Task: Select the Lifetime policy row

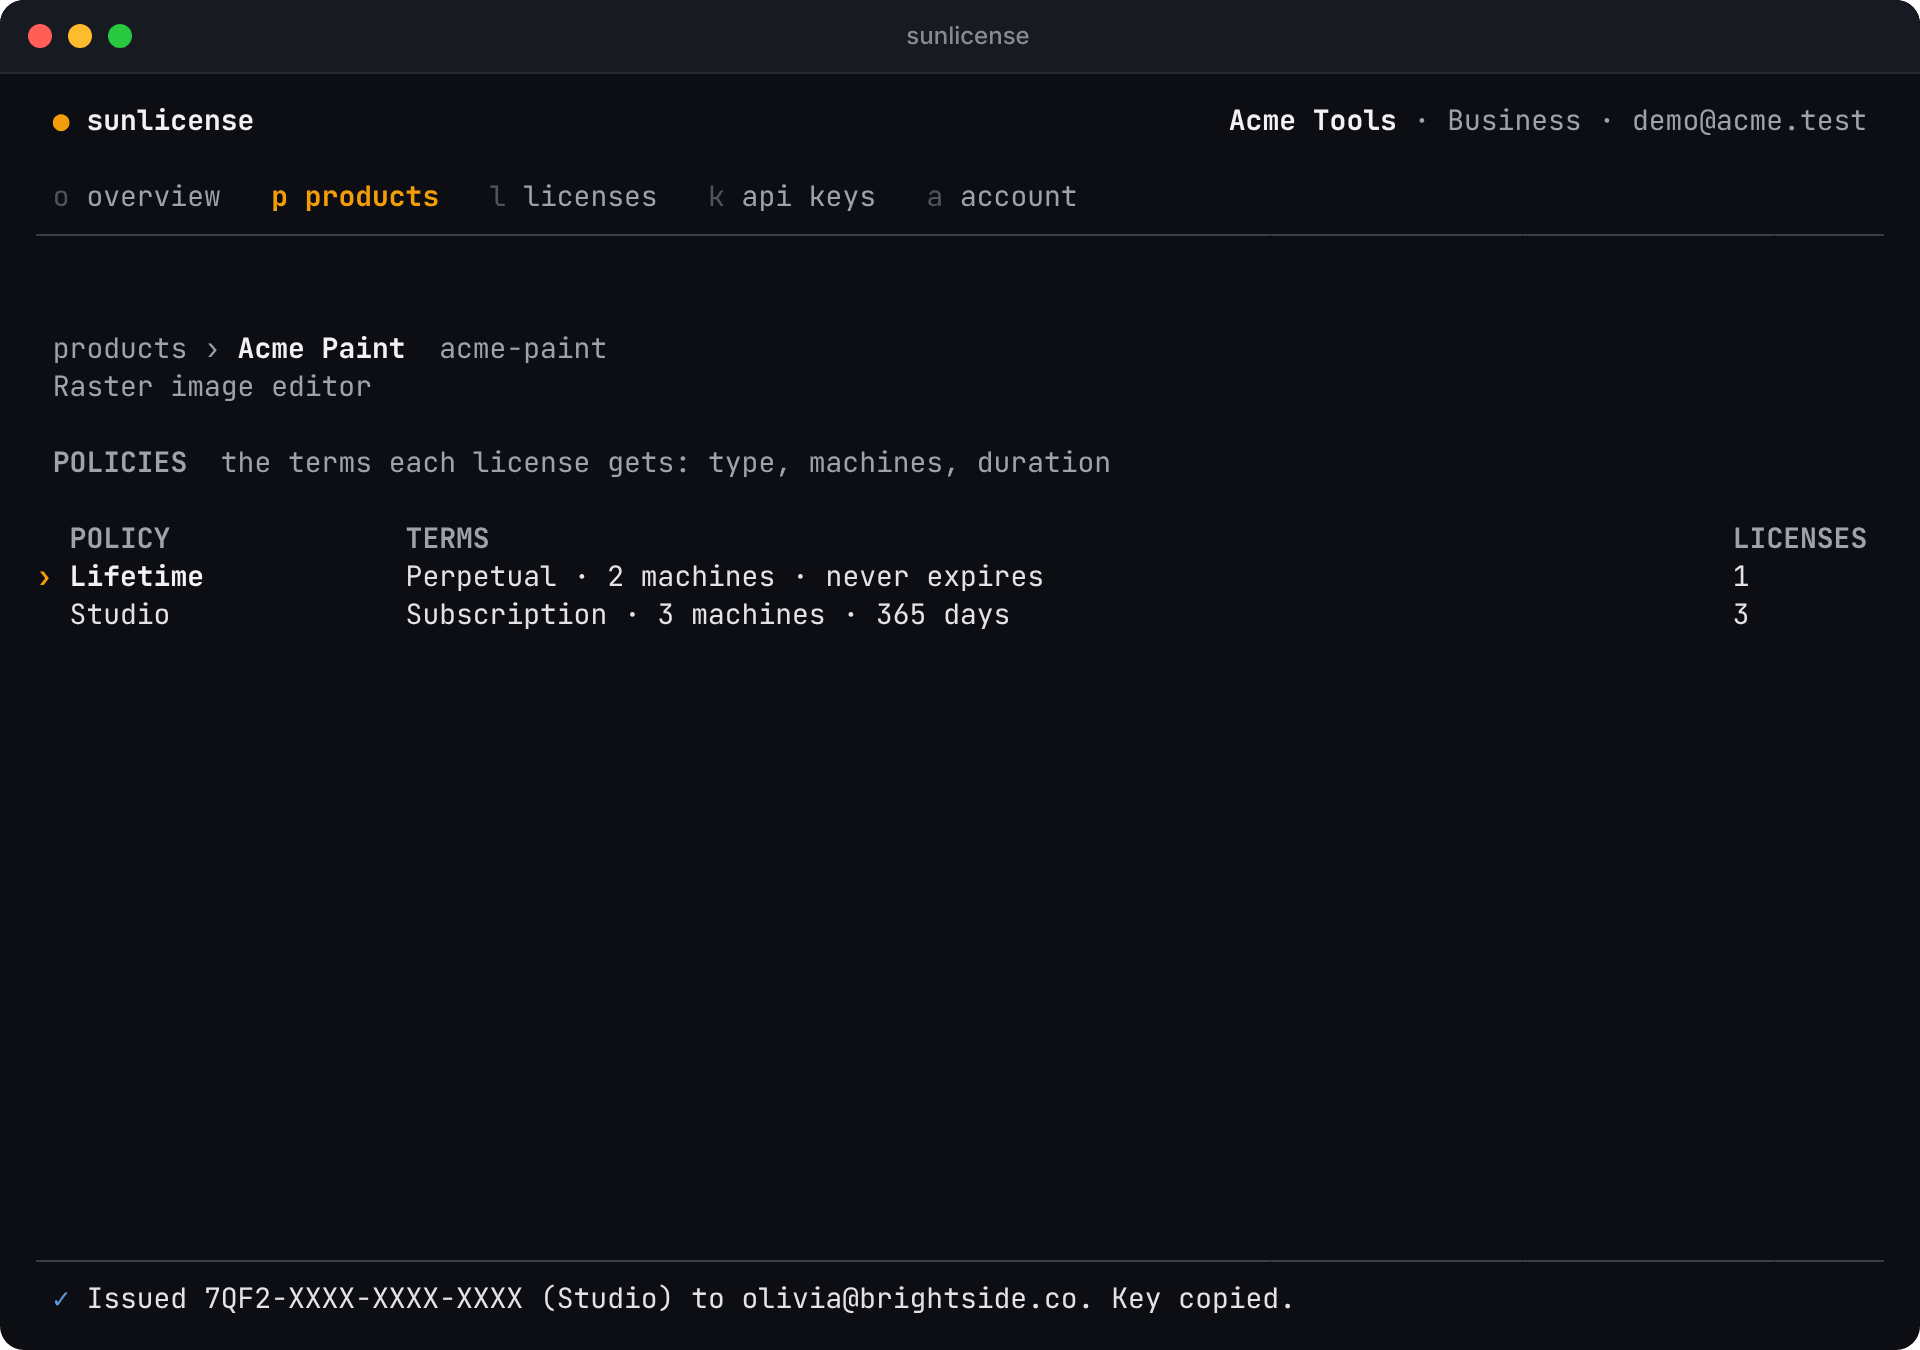Action: point(960,577)
